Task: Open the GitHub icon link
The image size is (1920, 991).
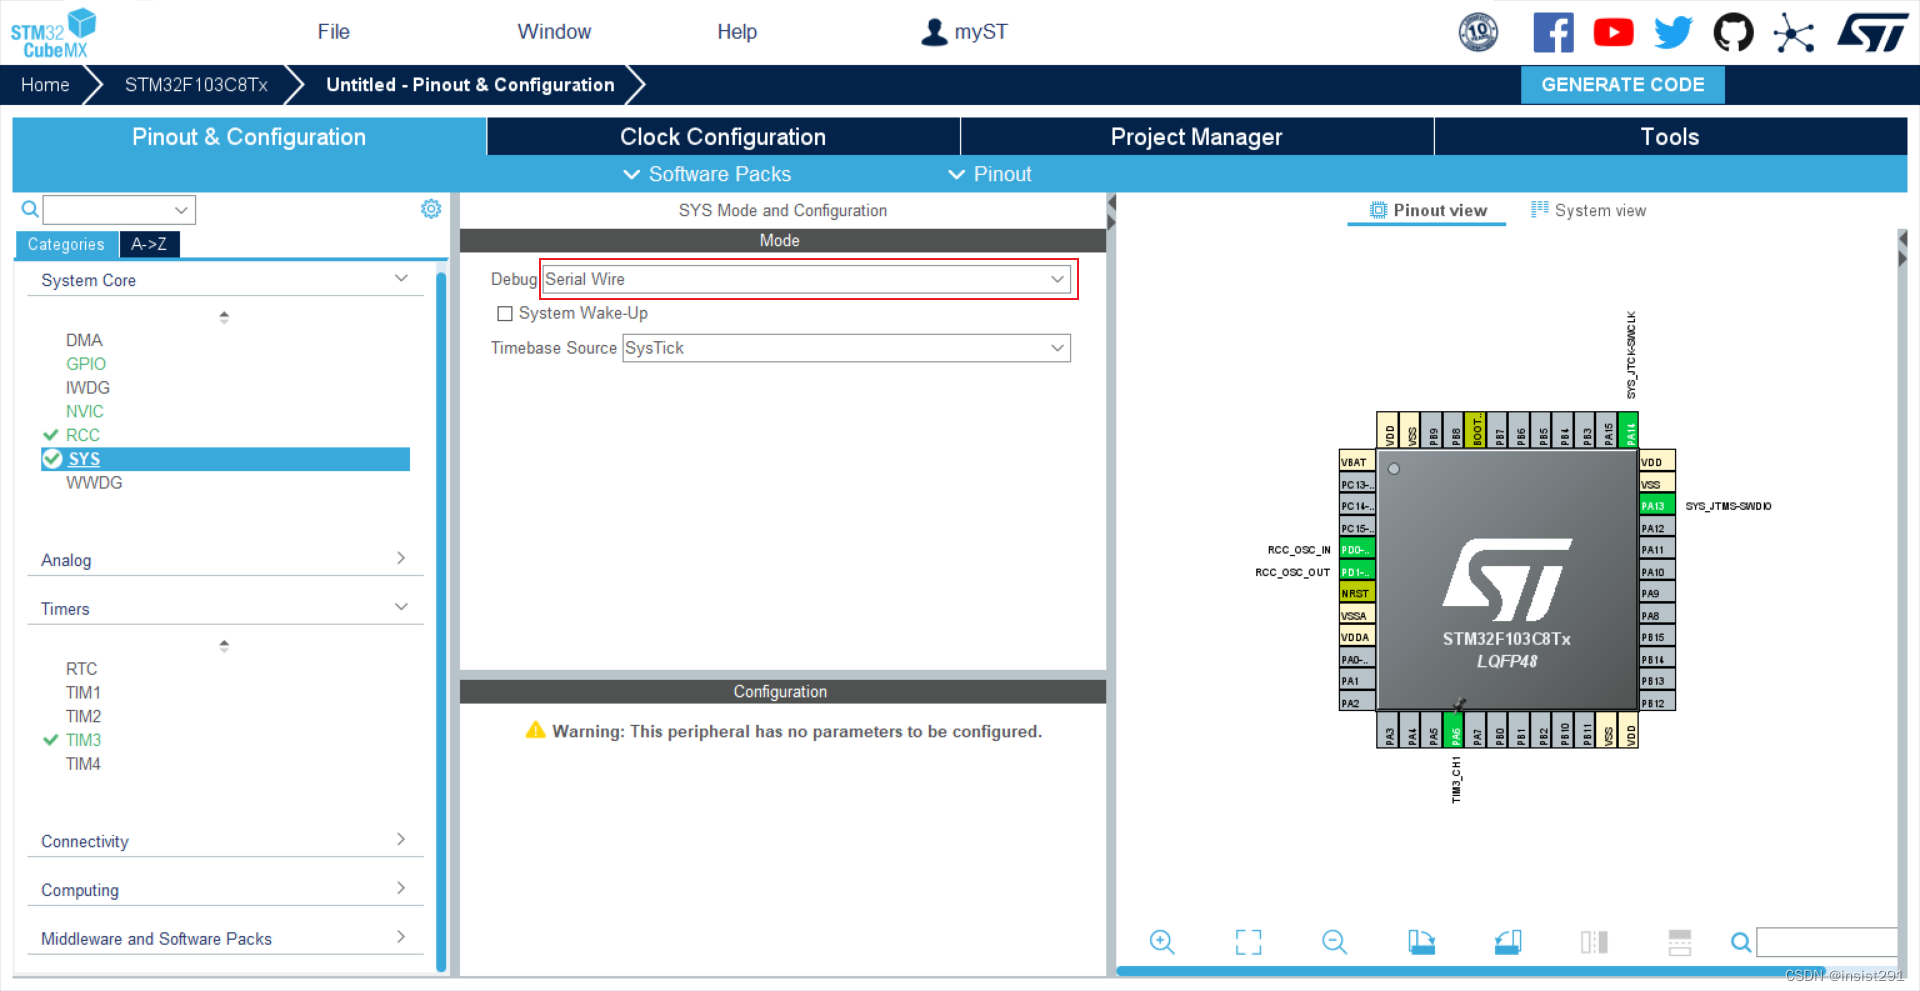Action: [1733, 32]
